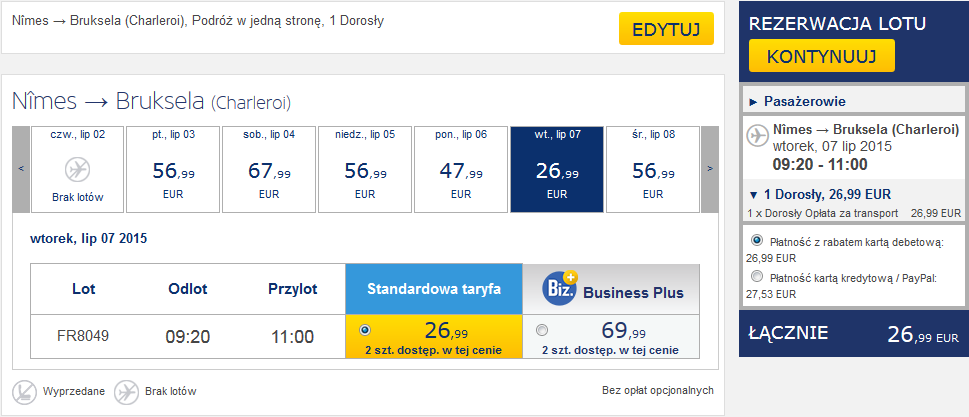
Task: Click the plane icon in the reservation summary
Action: coord(757,135)
